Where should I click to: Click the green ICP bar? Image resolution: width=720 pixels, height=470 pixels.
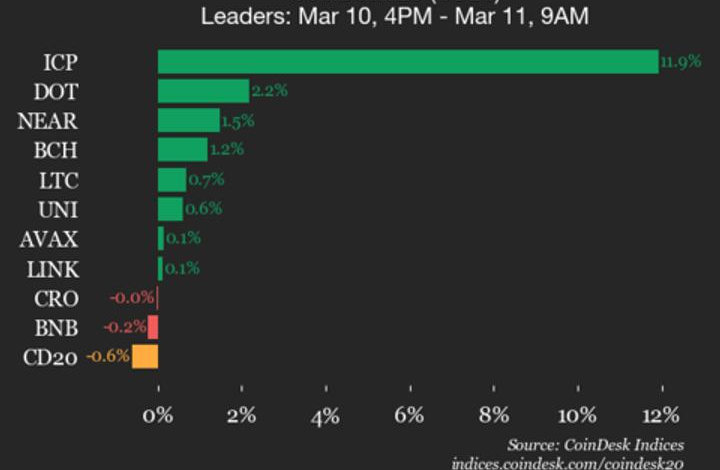pyautogui.click(x=407, y=62)
